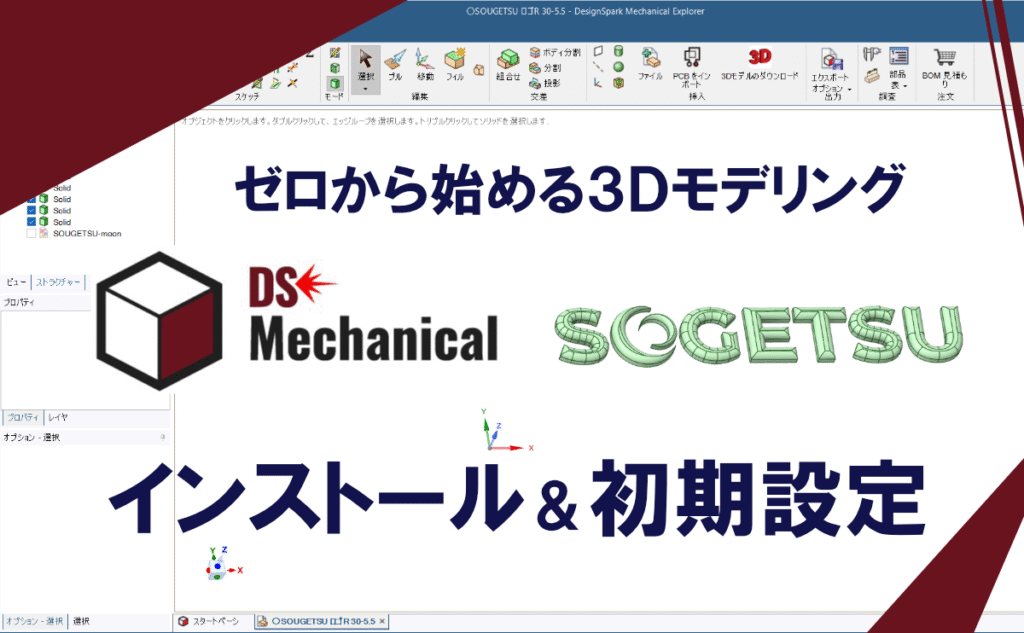Open the 部品表 dropdown arrow
This screenshot has height=633, width=1024.
point(905,86)
